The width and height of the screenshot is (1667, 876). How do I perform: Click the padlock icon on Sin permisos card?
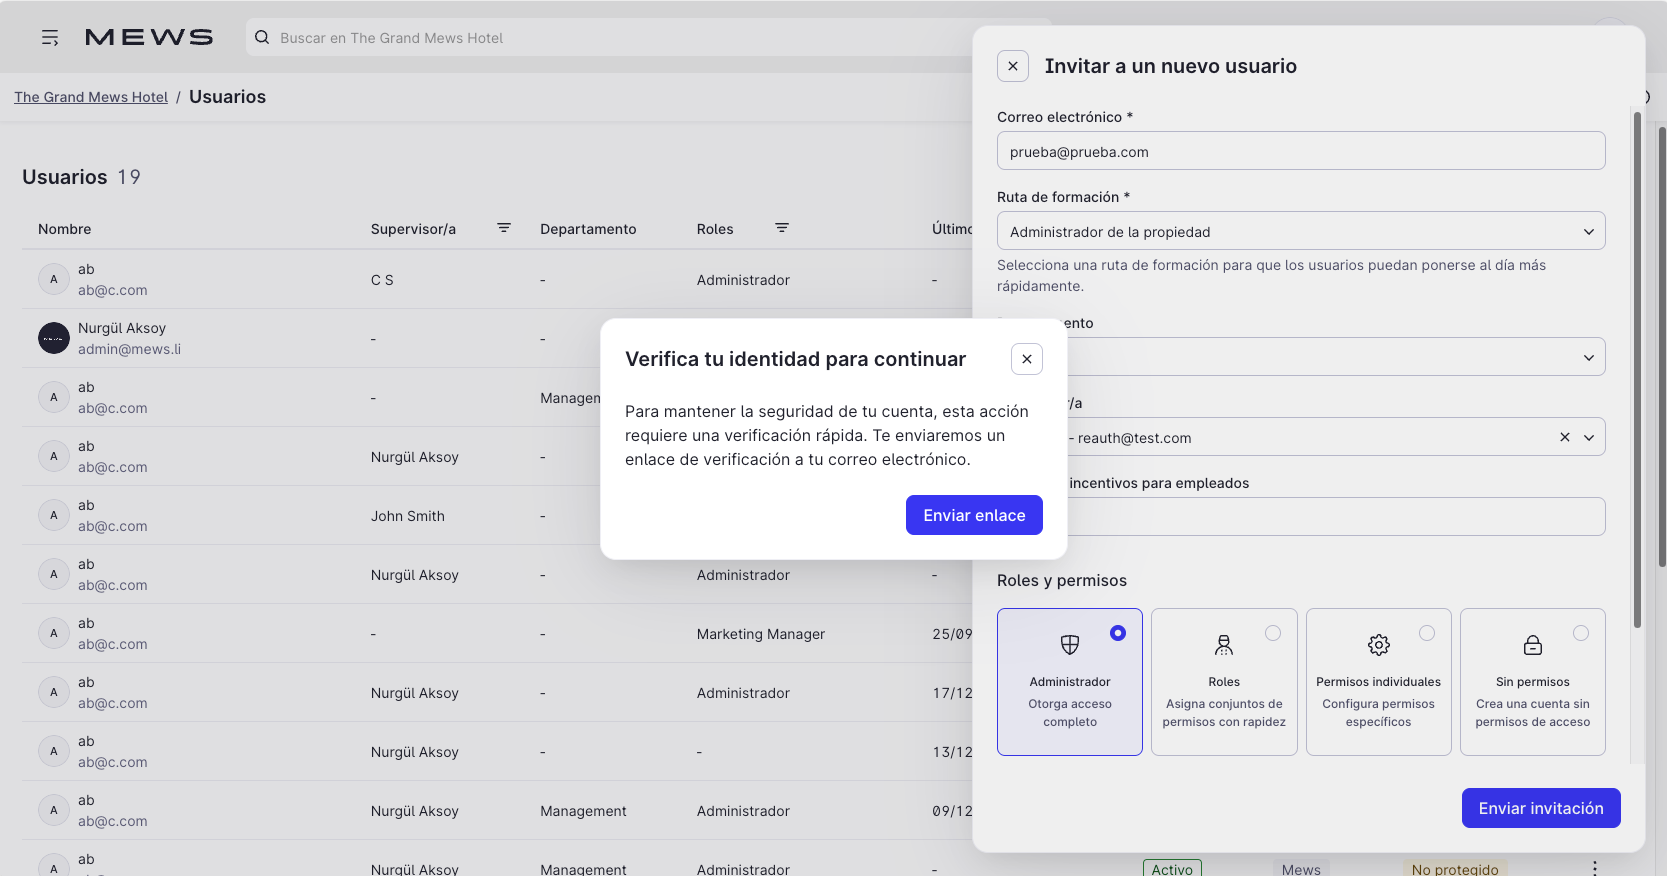1532,645
